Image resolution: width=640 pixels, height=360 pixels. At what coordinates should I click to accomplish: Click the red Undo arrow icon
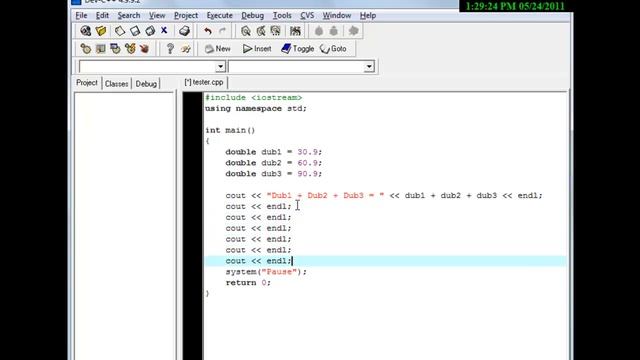(208, 31)
